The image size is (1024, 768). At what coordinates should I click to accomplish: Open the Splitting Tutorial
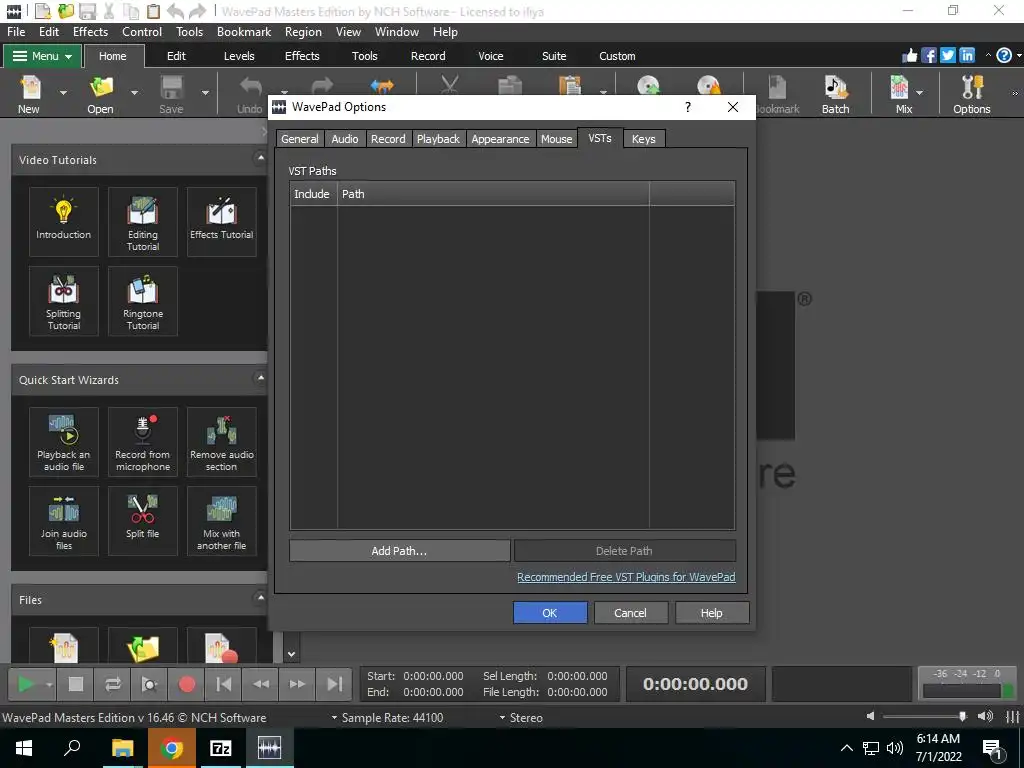coord(63,300)
